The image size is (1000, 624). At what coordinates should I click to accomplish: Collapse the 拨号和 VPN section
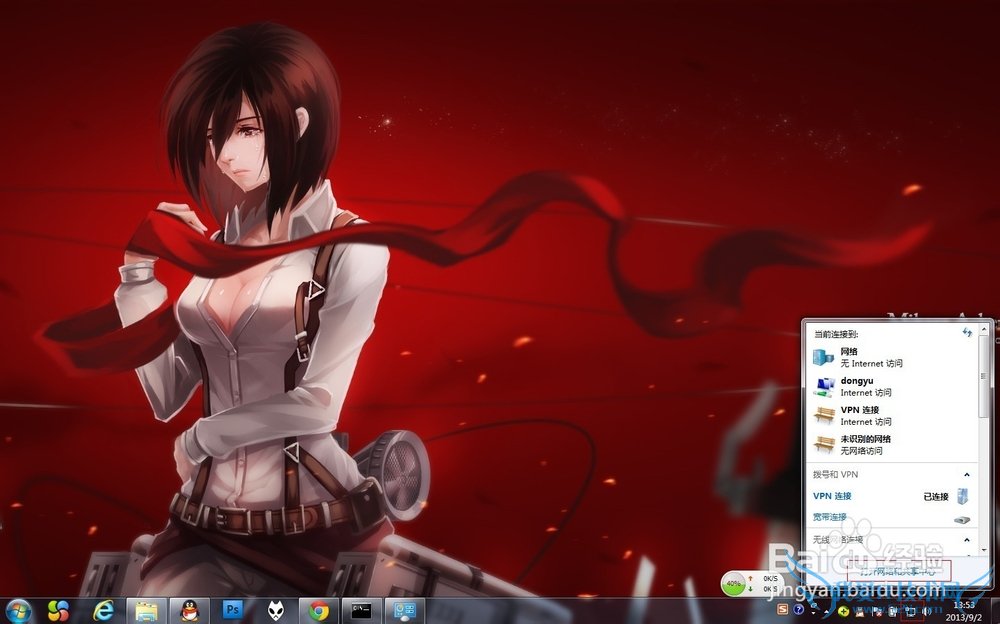(x=967, y=475)
